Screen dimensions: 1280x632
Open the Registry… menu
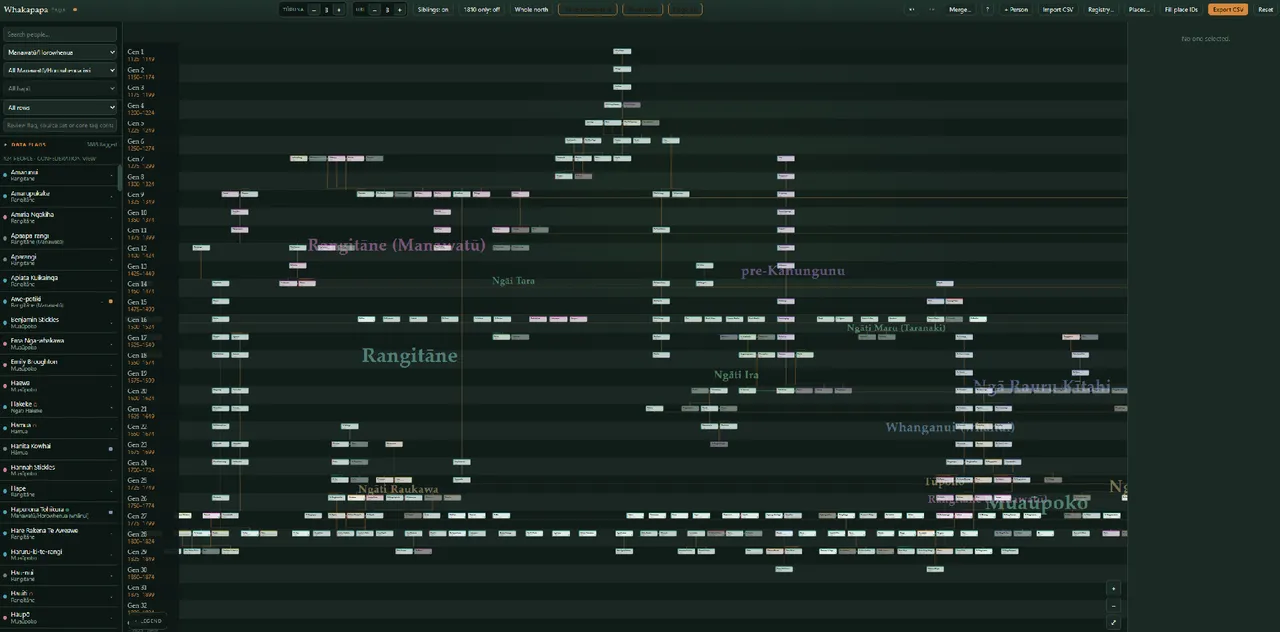1100,9
